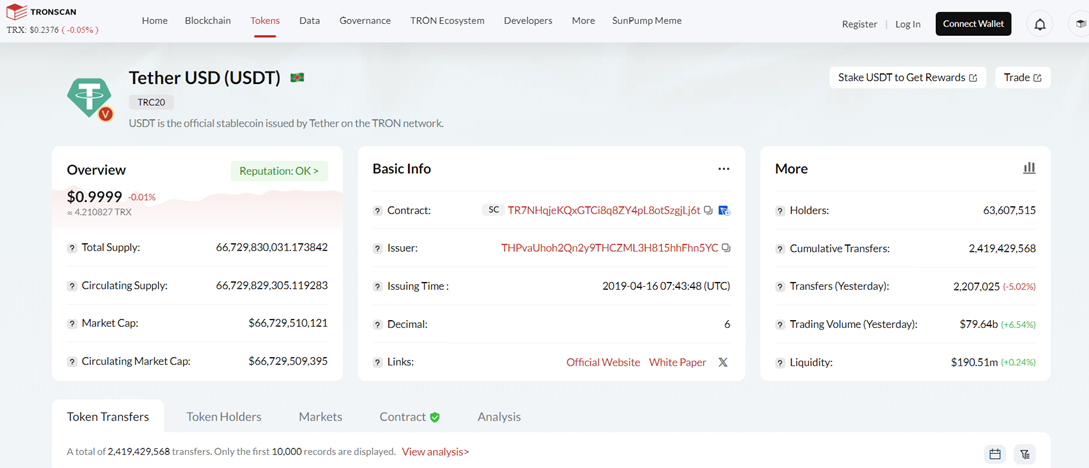Viewport: 1089px width, 468px height.
Task: Copy the issuer address
Action: click(726, 248)
